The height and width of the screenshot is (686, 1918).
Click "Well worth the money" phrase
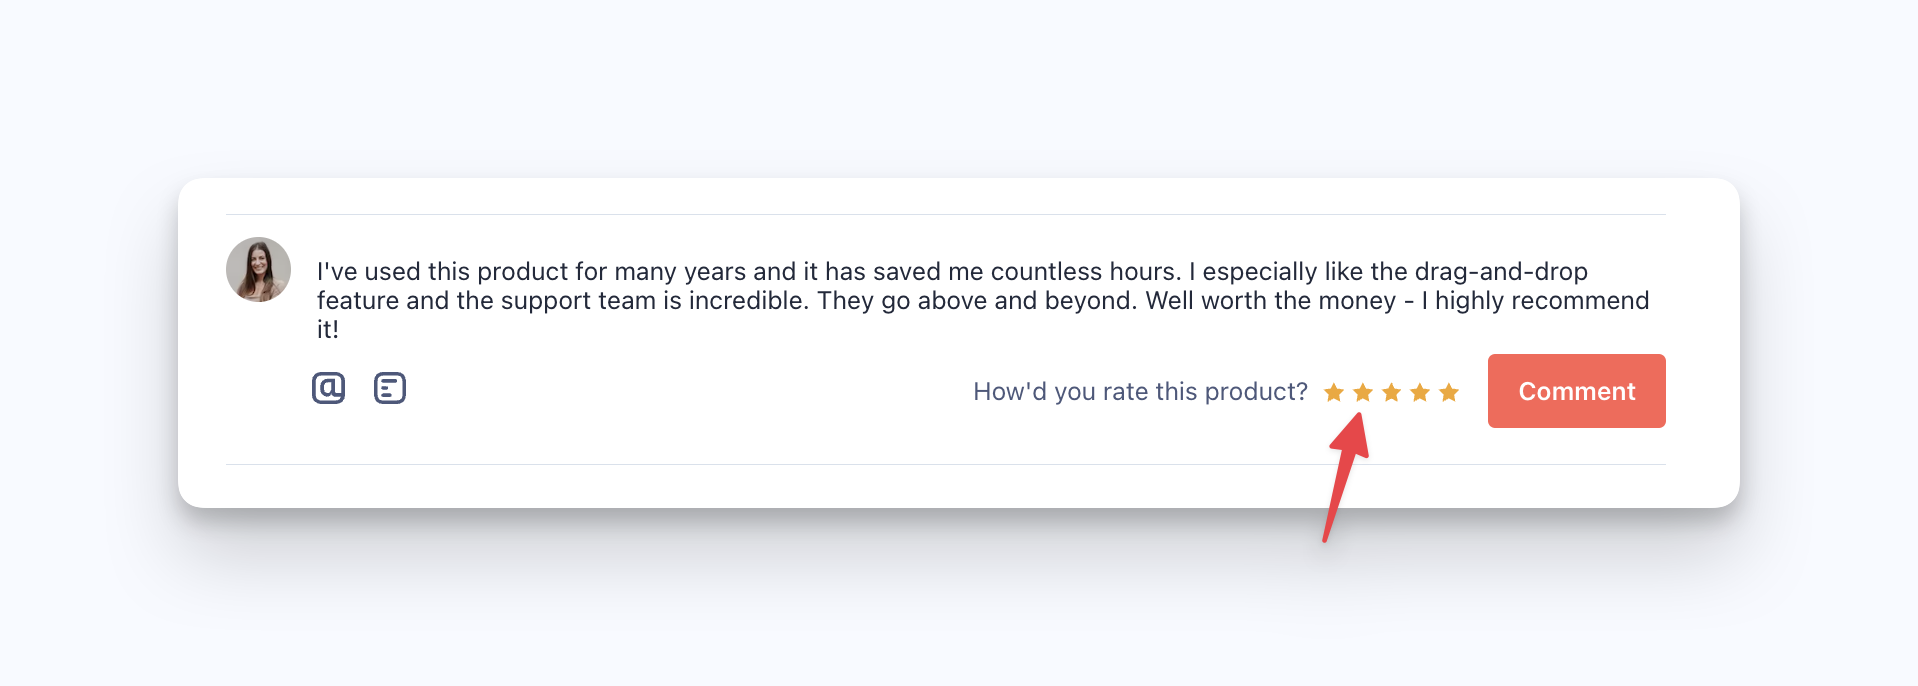[1270, 301]
